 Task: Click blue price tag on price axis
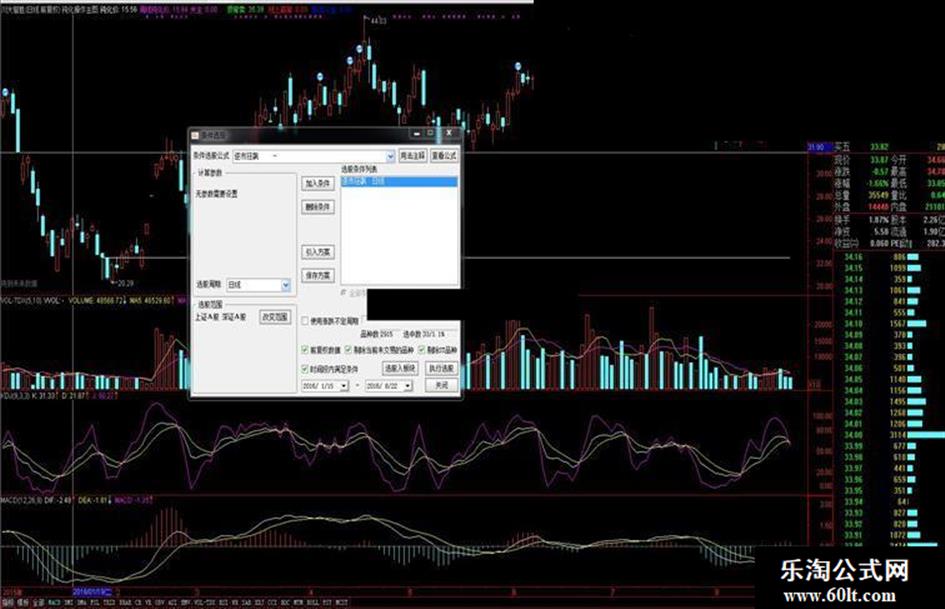click(x=819, y=148)
